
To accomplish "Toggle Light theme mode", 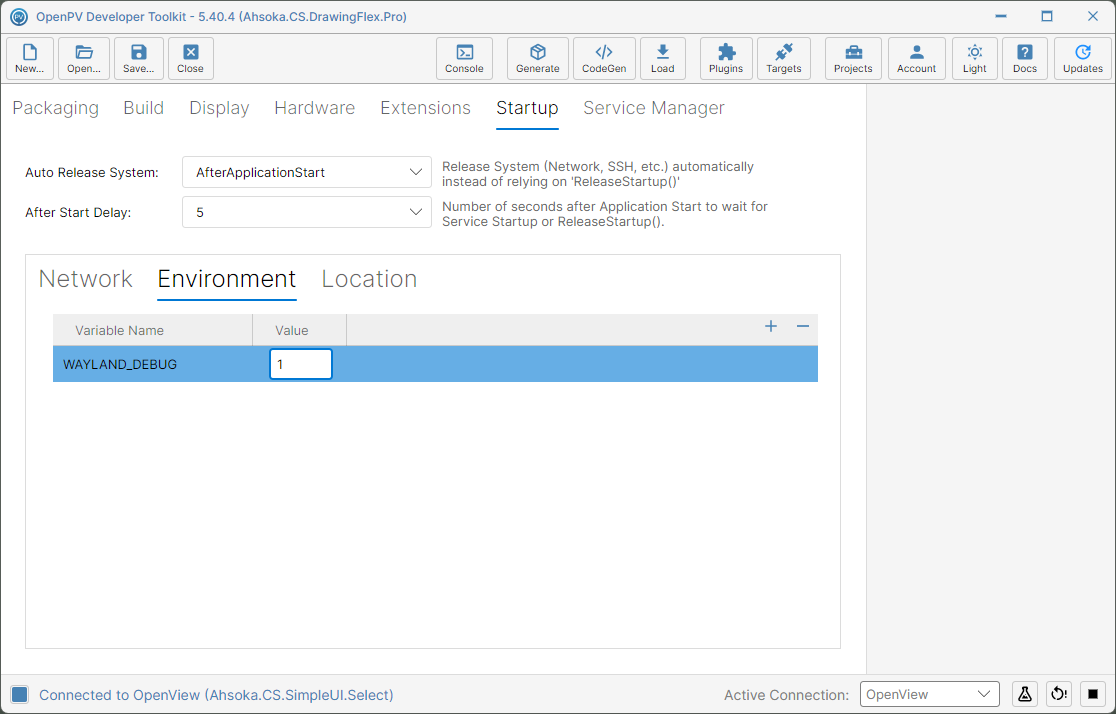I will pyautogui.click(x=974, y=58).
